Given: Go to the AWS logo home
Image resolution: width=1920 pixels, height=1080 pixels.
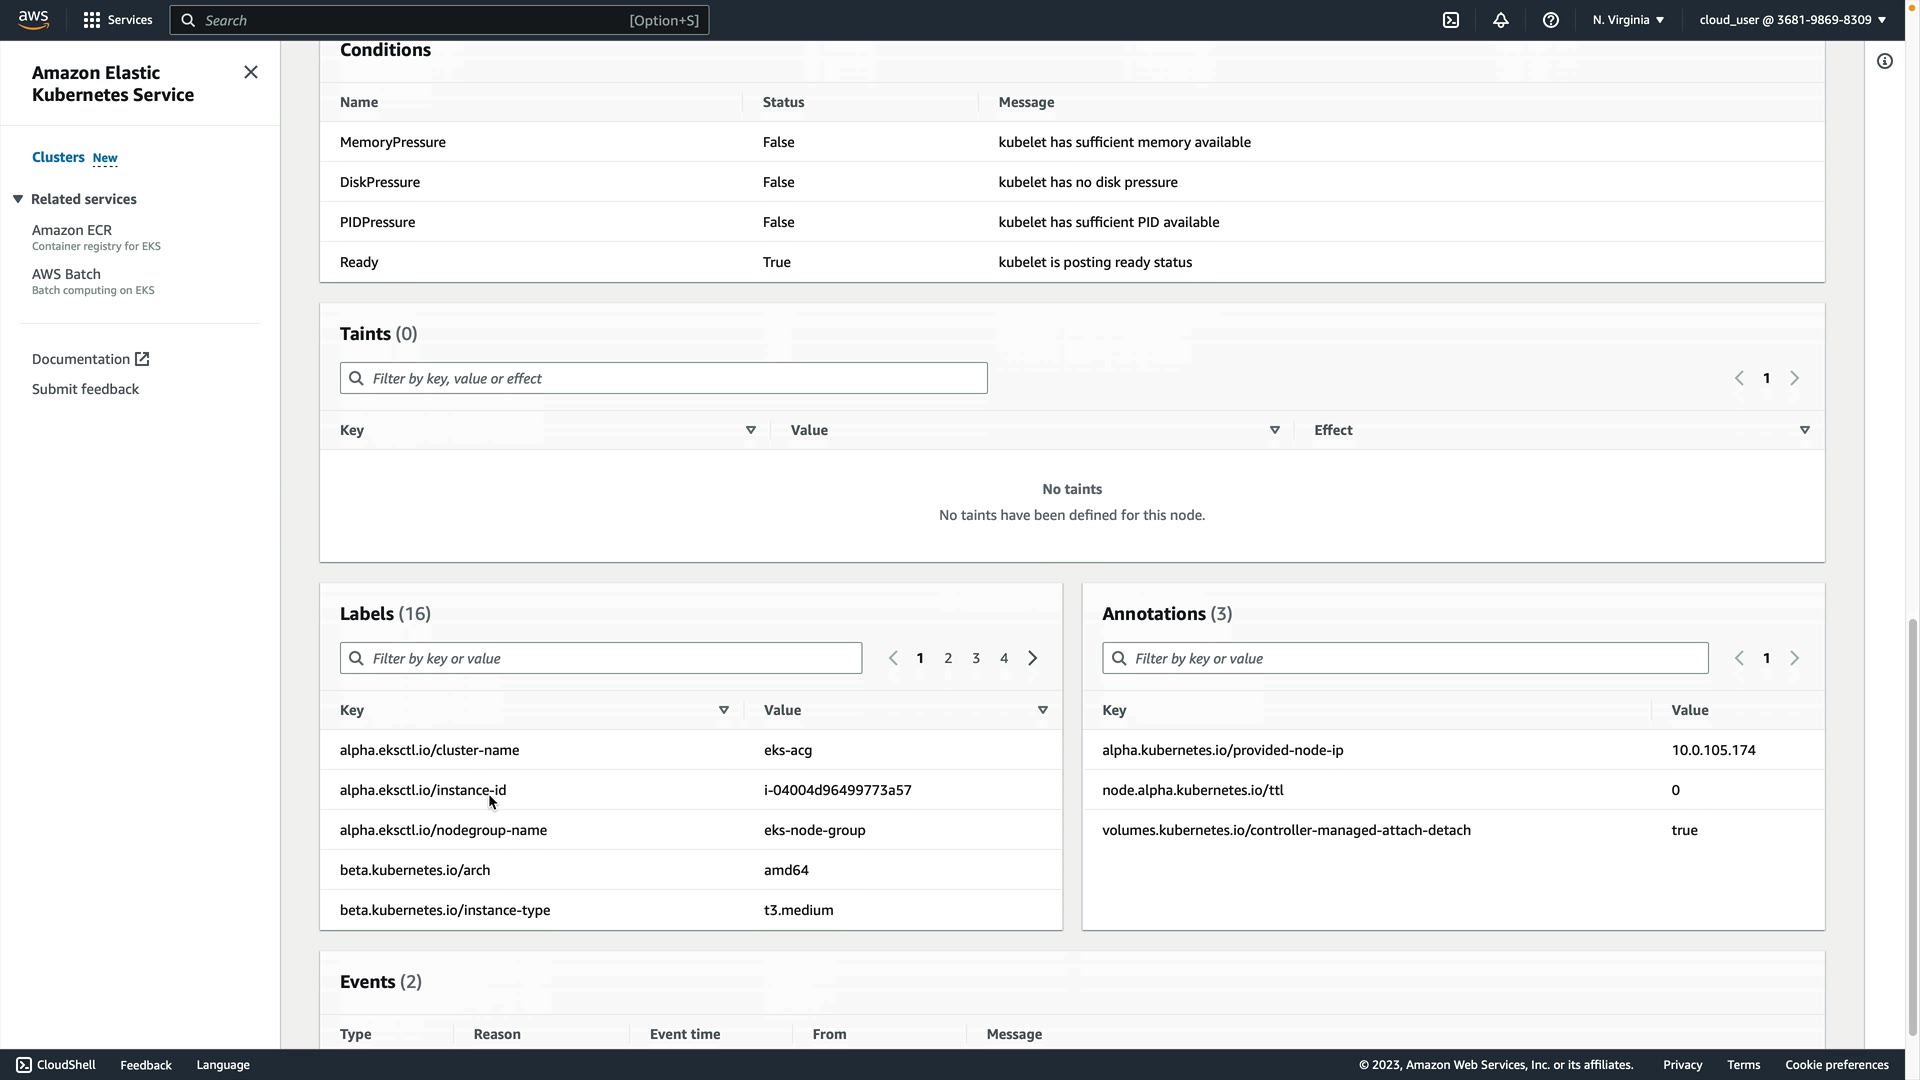Looking at the screenshot, I should (33, 20).
